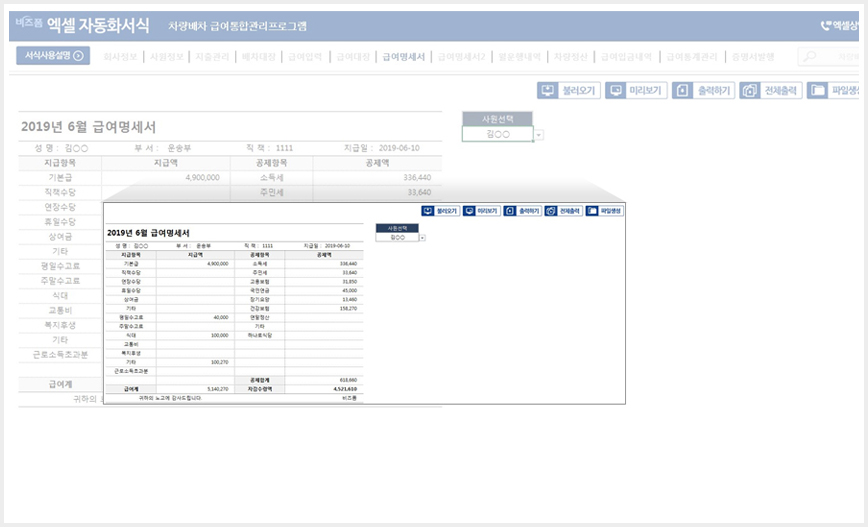Switch to the 급여입금내역 tab
The width and height of the screenshot is (868, 527).
(626, 56)
